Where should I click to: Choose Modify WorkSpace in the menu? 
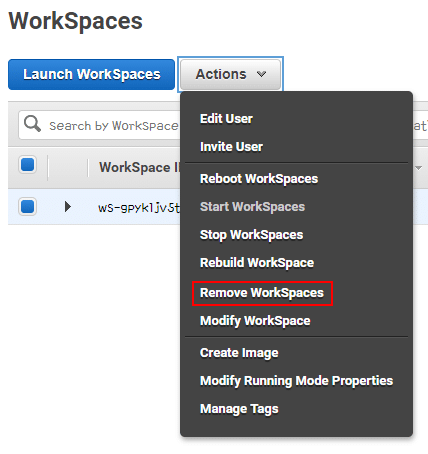point(255,321)
